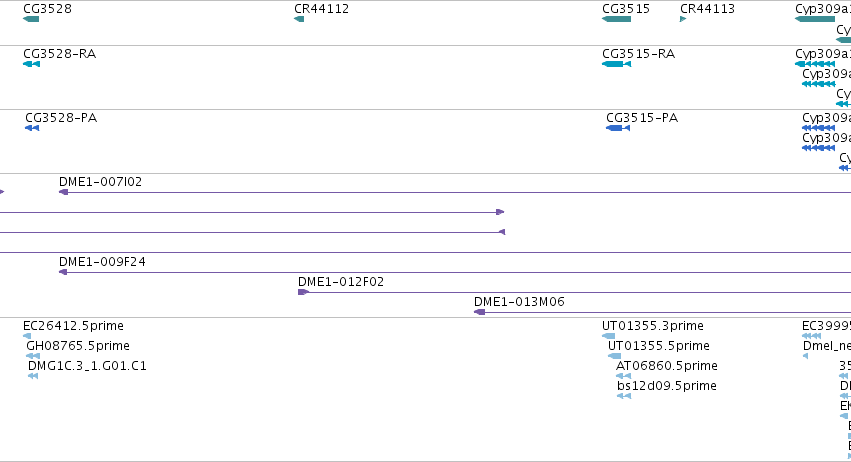The image size is (851, 462).
Task: Click the EC26412.5prime label
Action: pos(73,326)
